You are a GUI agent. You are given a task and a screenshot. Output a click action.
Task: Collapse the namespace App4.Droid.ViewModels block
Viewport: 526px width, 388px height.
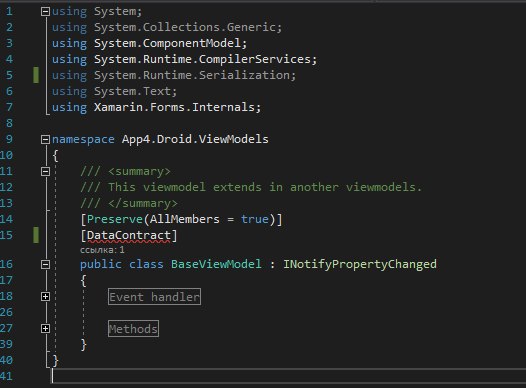[x=45, y=139]
